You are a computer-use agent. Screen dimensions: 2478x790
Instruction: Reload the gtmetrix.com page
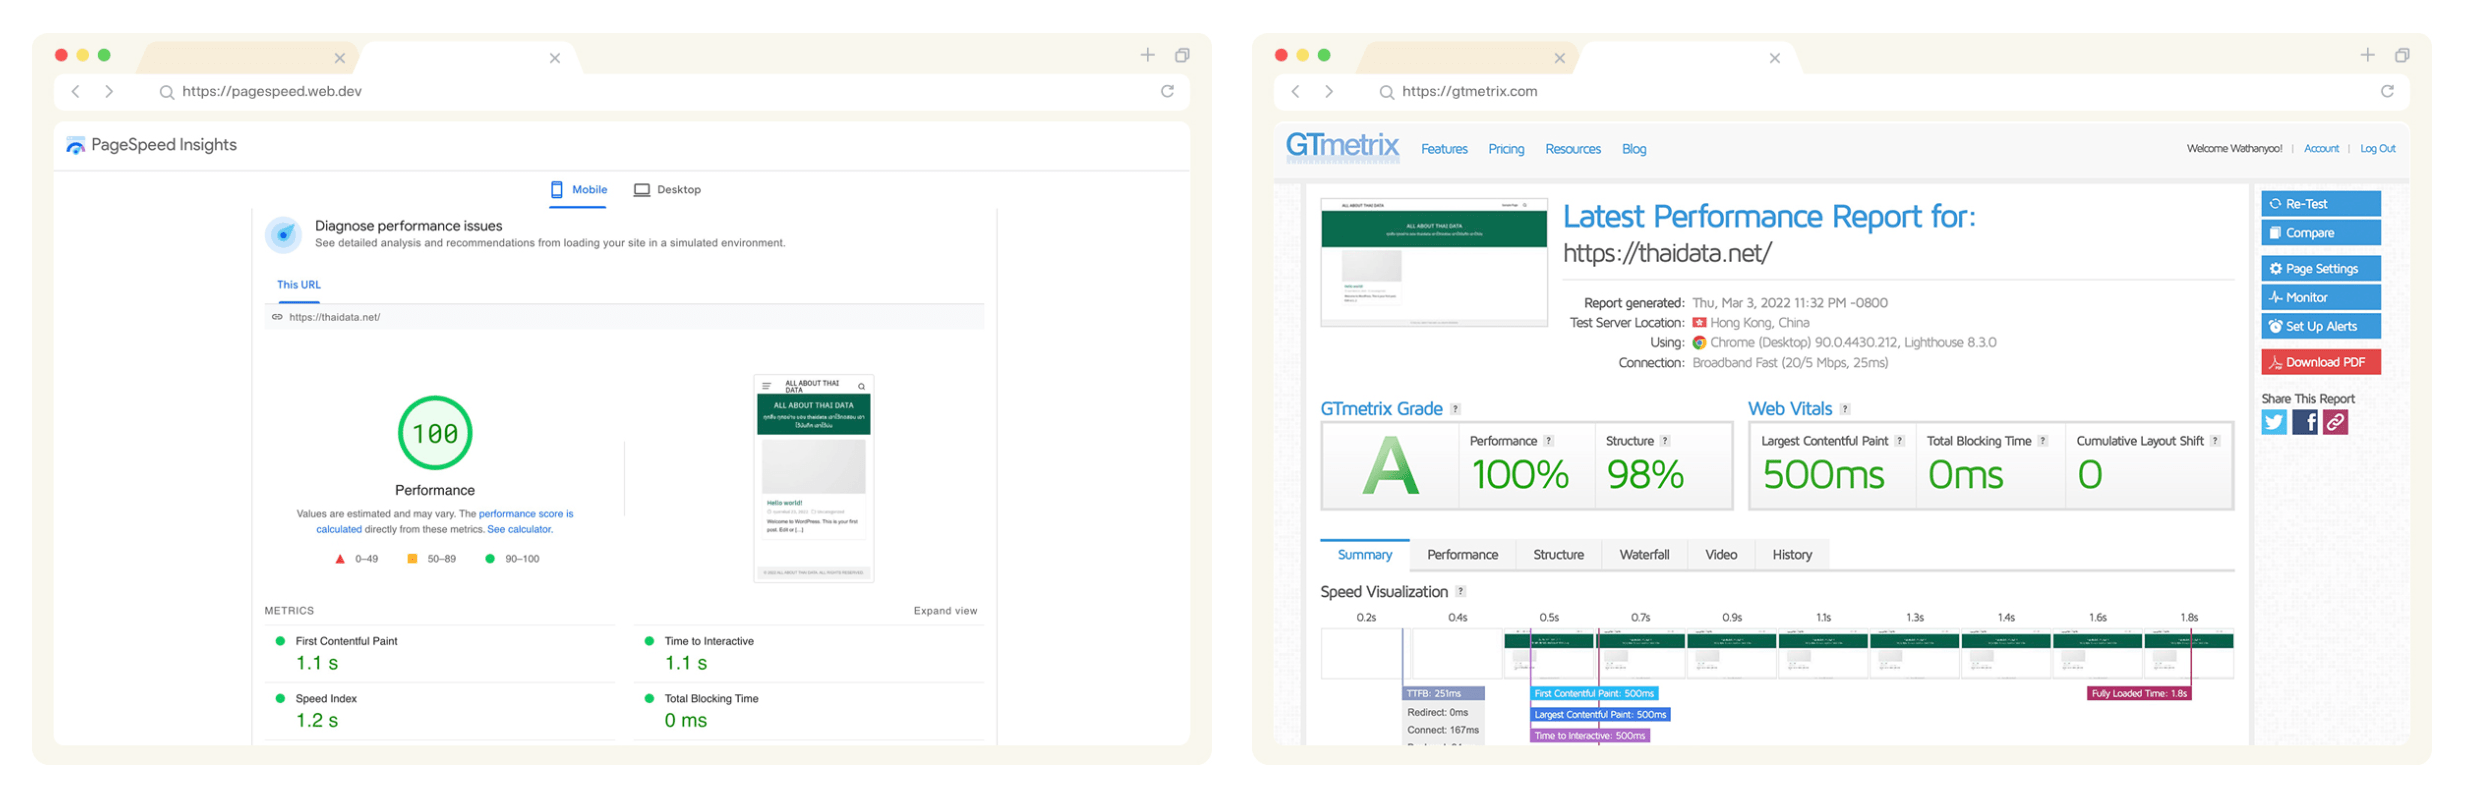click(2387, 91)
